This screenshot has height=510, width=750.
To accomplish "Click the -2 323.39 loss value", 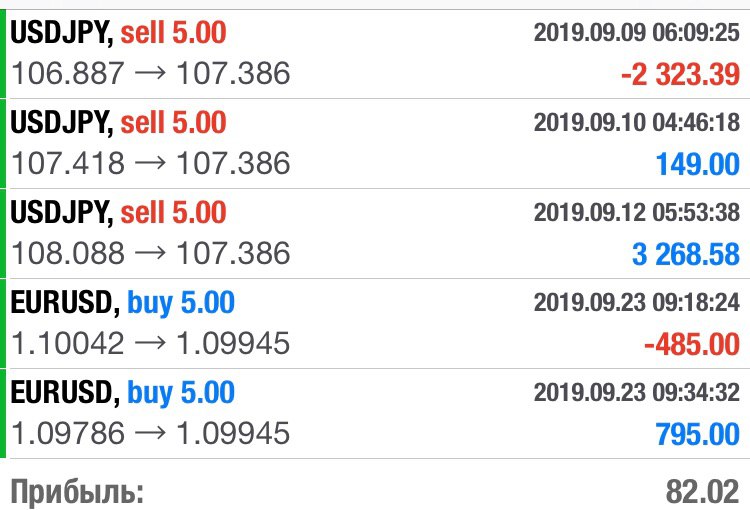I will [680, 75].
